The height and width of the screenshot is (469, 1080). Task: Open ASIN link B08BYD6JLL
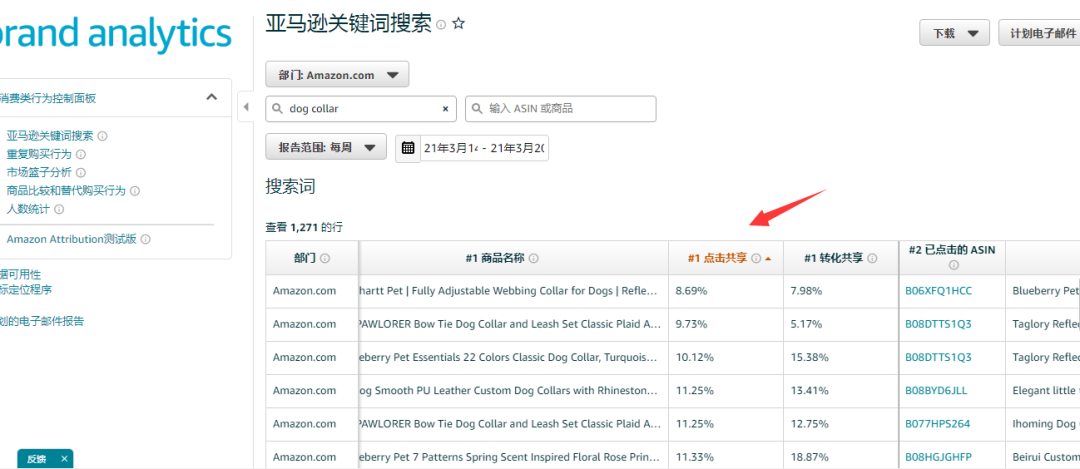(x=936, y=390)
